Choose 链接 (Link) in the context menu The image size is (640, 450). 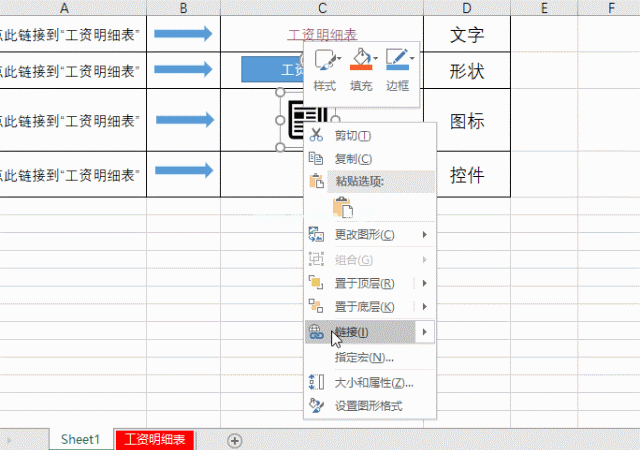point(352,332)
